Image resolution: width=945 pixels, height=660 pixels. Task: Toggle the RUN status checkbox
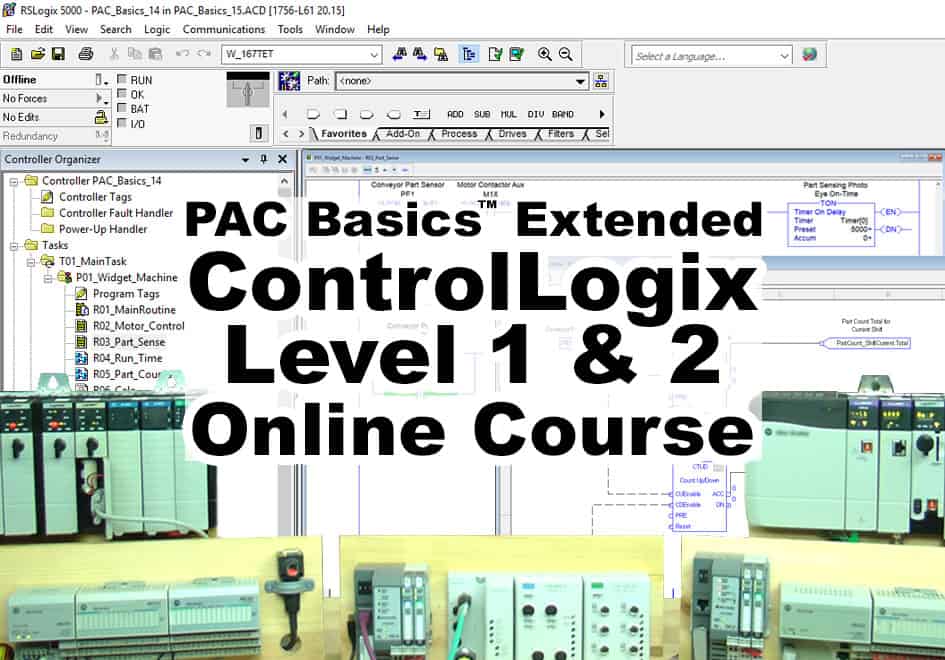pyautogui.click(x=122, y=80)
